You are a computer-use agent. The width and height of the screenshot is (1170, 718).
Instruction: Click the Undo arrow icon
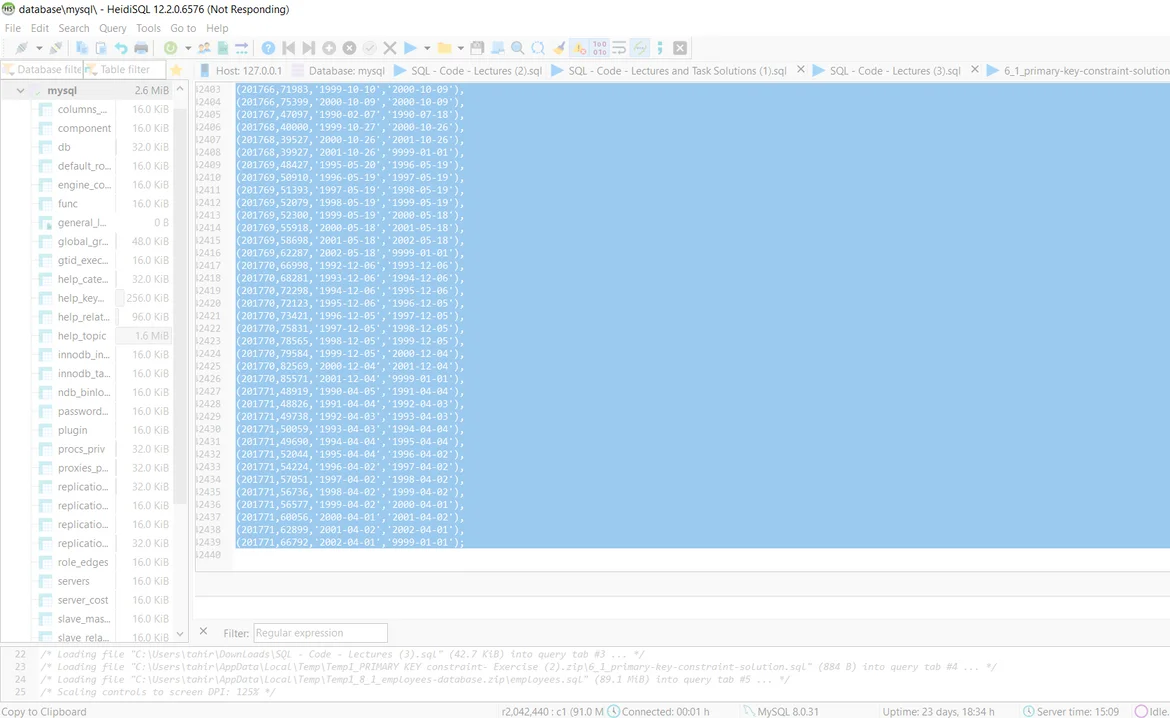pos(120,48)
